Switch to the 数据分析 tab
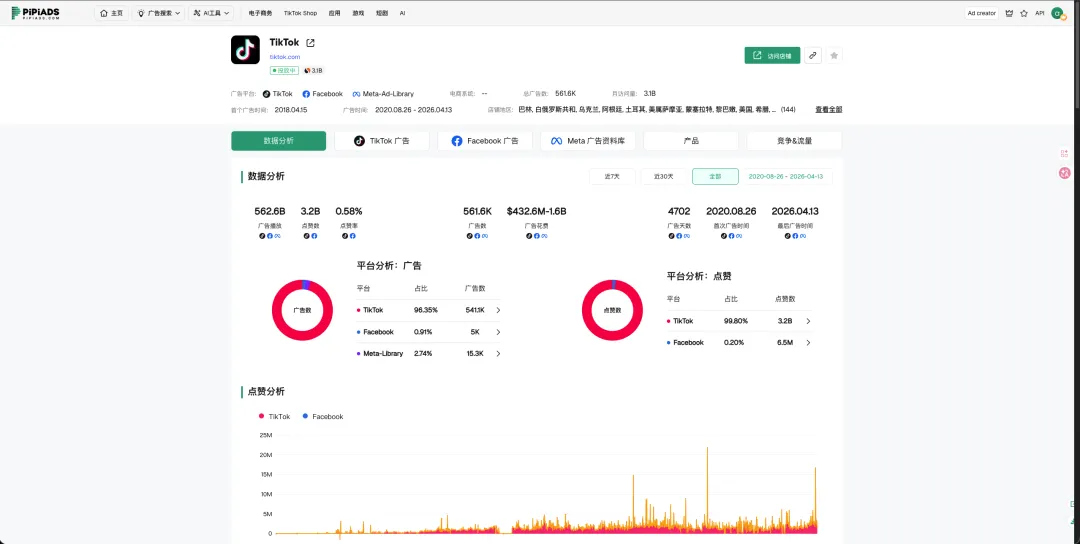 tap(278, 140)
